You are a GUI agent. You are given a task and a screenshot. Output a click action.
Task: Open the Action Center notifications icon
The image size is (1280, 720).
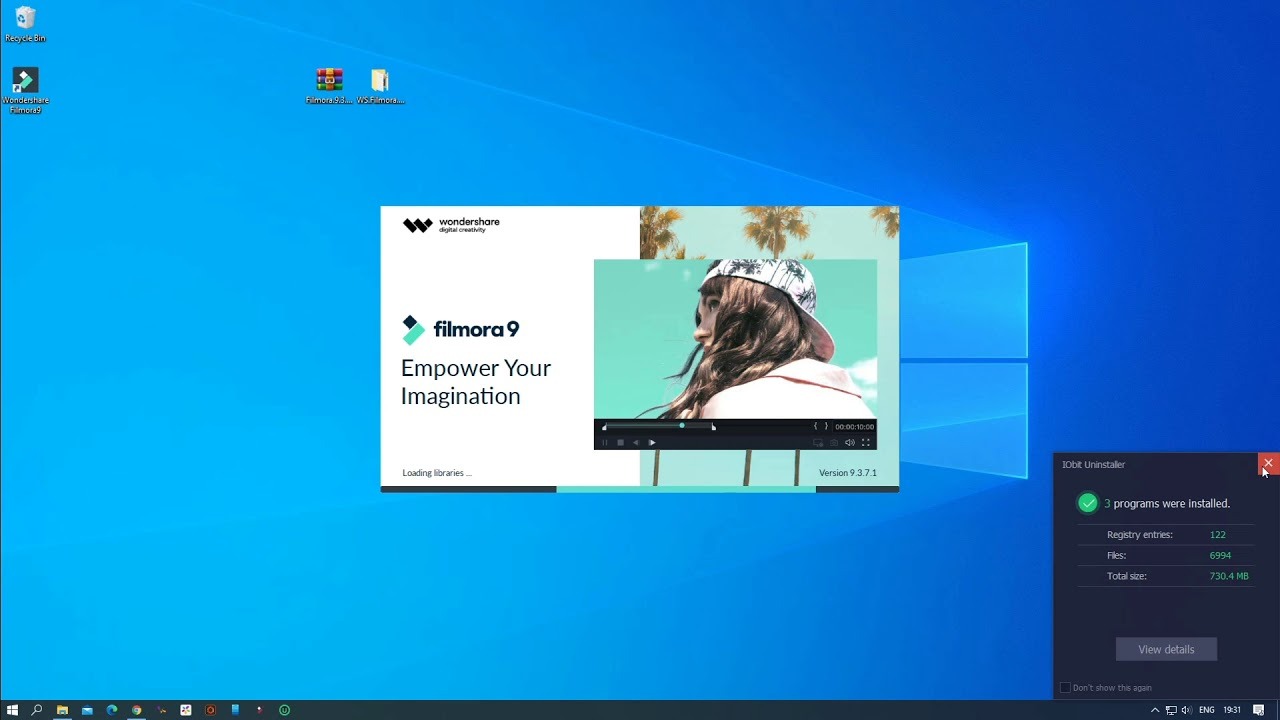pyautogui.click(x=1259, y=710)
